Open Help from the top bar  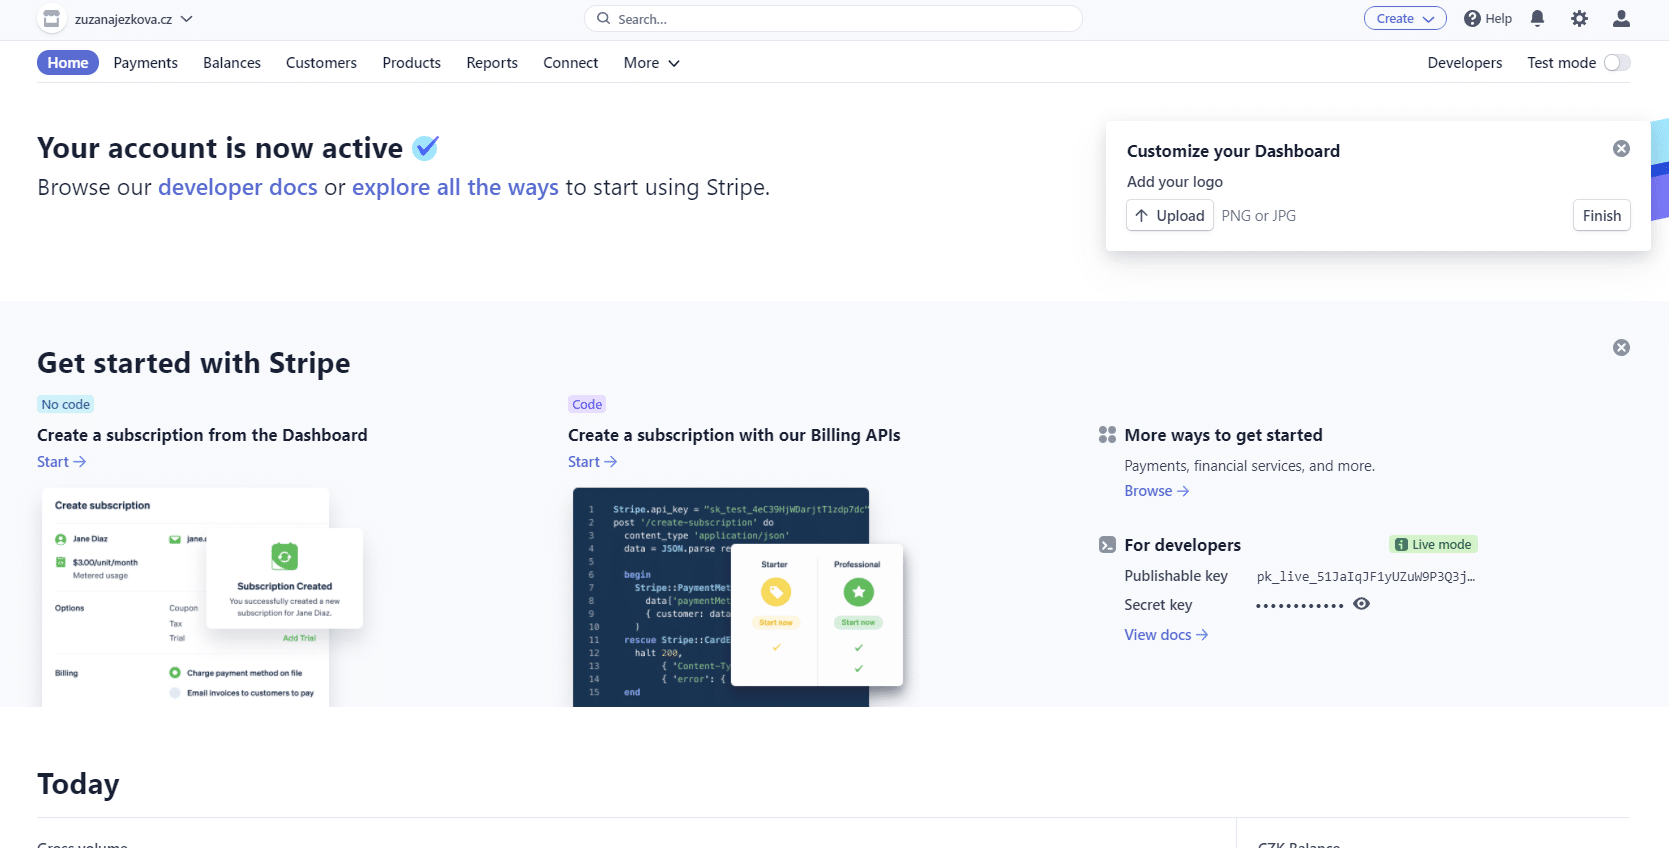(x=1487, y=19)
